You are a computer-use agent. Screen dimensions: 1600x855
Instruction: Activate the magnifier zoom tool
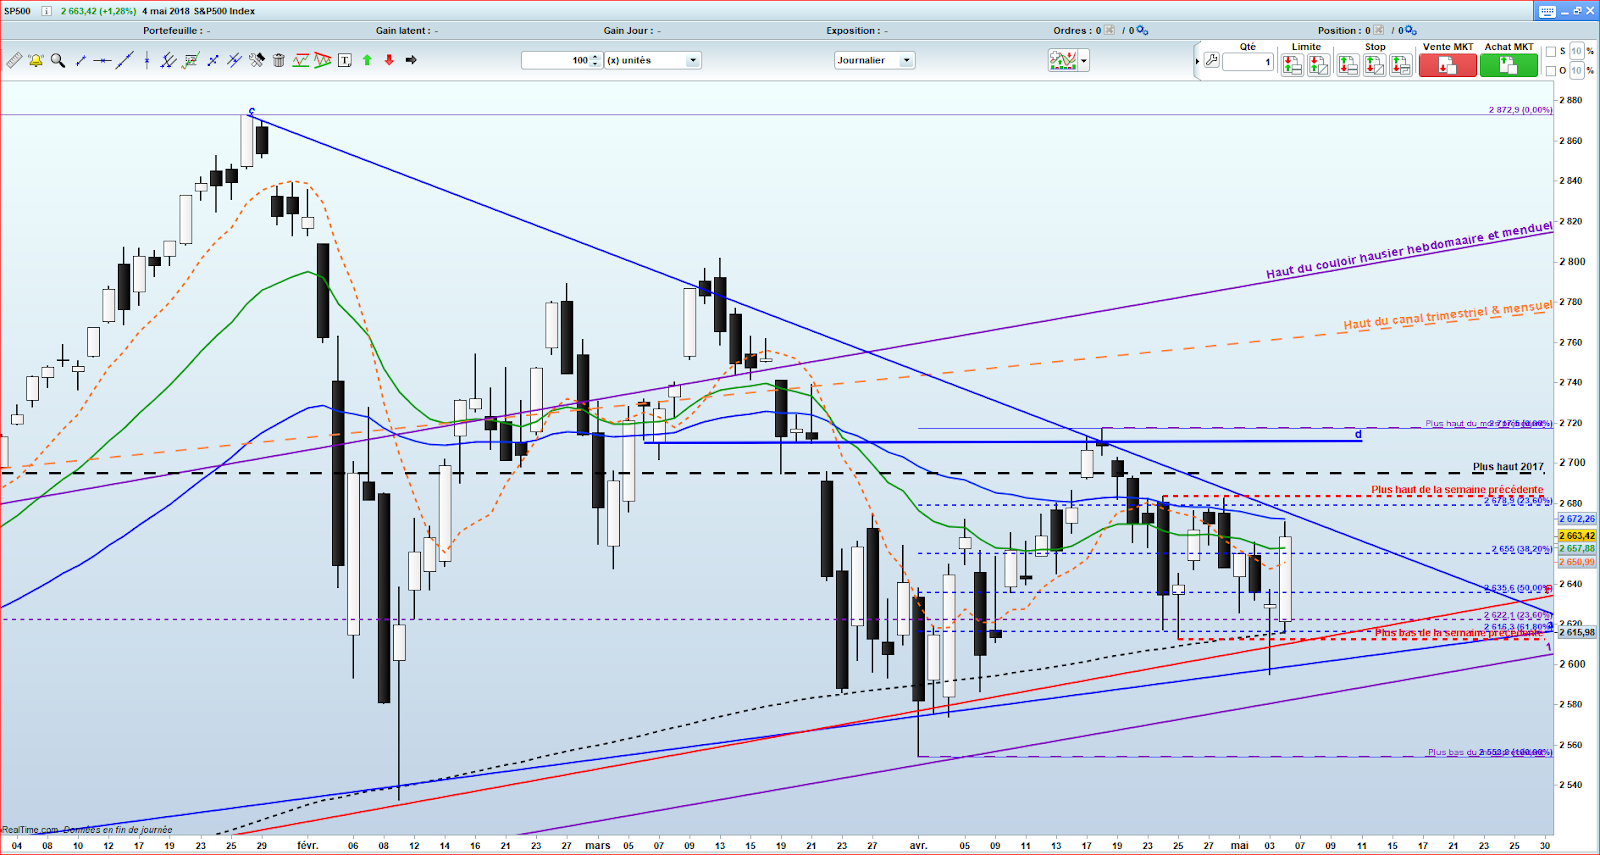tap(58, 61)
